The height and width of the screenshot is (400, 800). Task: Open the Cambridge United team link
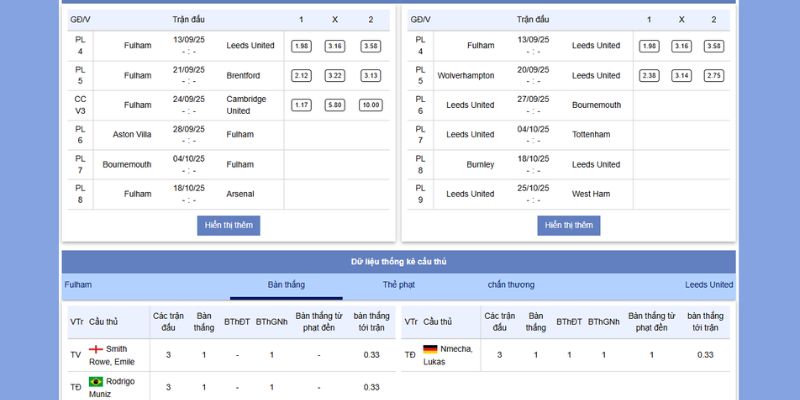(x=246, y=105)
